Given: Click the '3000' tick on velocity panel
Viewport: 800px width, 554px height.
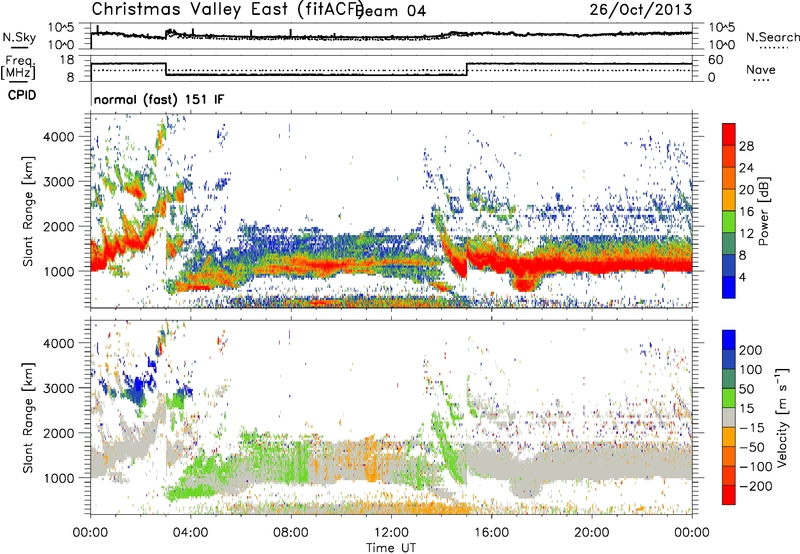Looking at the screenshot, I should 59,388.
